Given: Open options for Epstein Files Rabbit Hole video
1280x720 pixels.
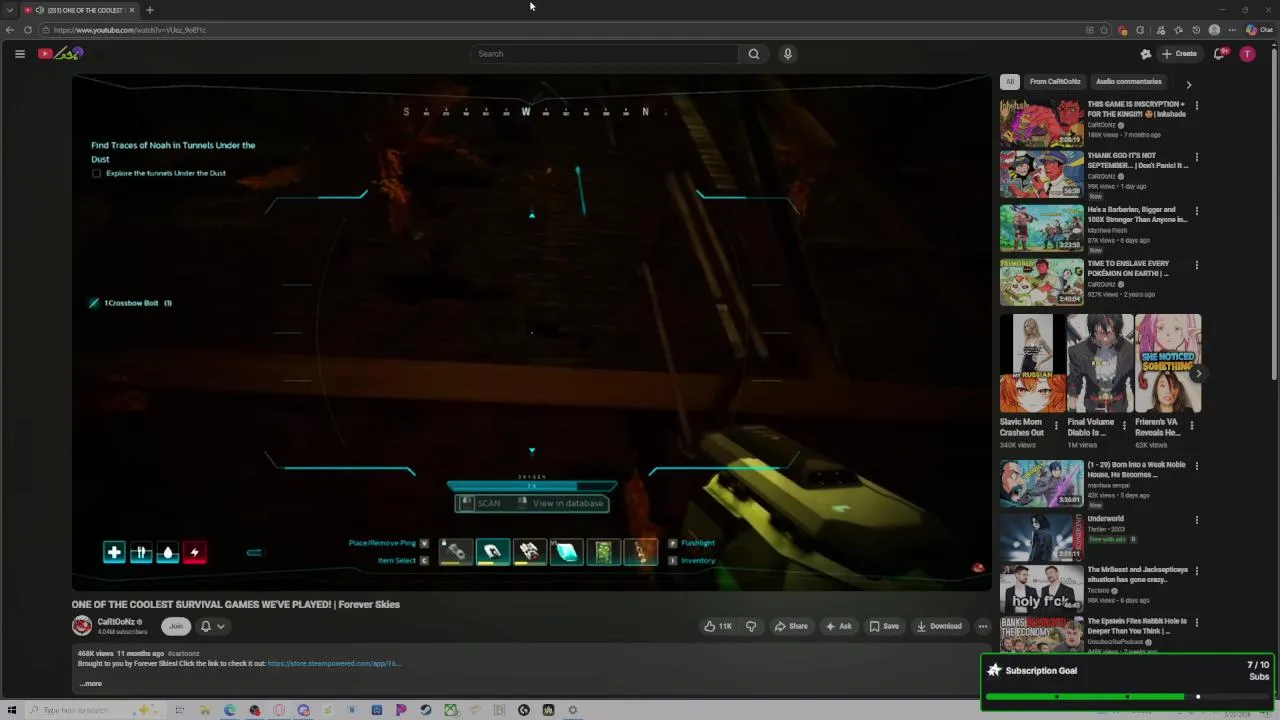Looking at the screenshot, I should pos(1196,622).
